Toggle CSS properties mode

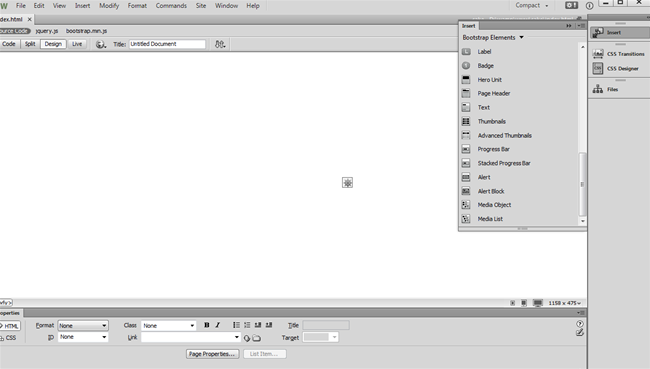point(9,338)
